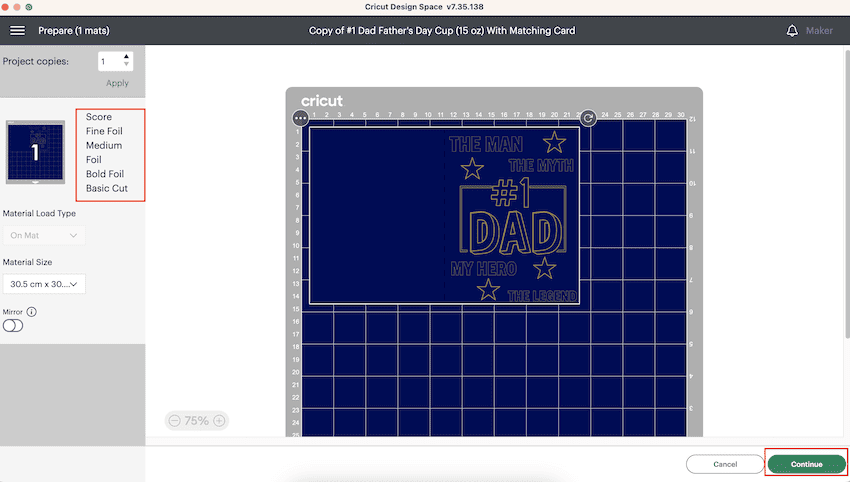Image resolution: width=850 pixels, height=482 pixels.
Task: Select the mat 1 thumbnail
Action: [x=35, y=152]
